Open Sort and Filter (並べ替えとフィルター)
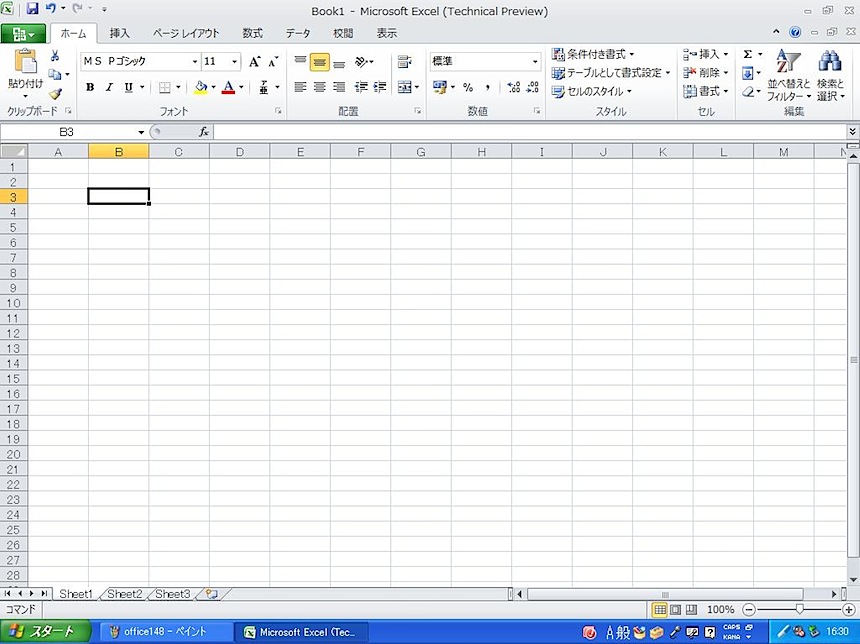This screenshot has width=860, height=644. click(x=789, y=75)
